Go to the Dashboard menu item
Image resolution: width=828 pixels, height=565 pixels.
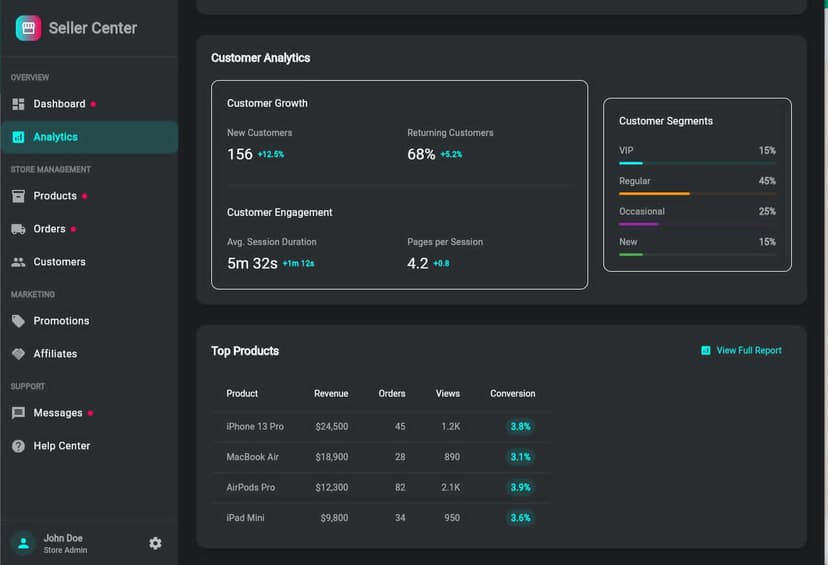click(59, 104)
